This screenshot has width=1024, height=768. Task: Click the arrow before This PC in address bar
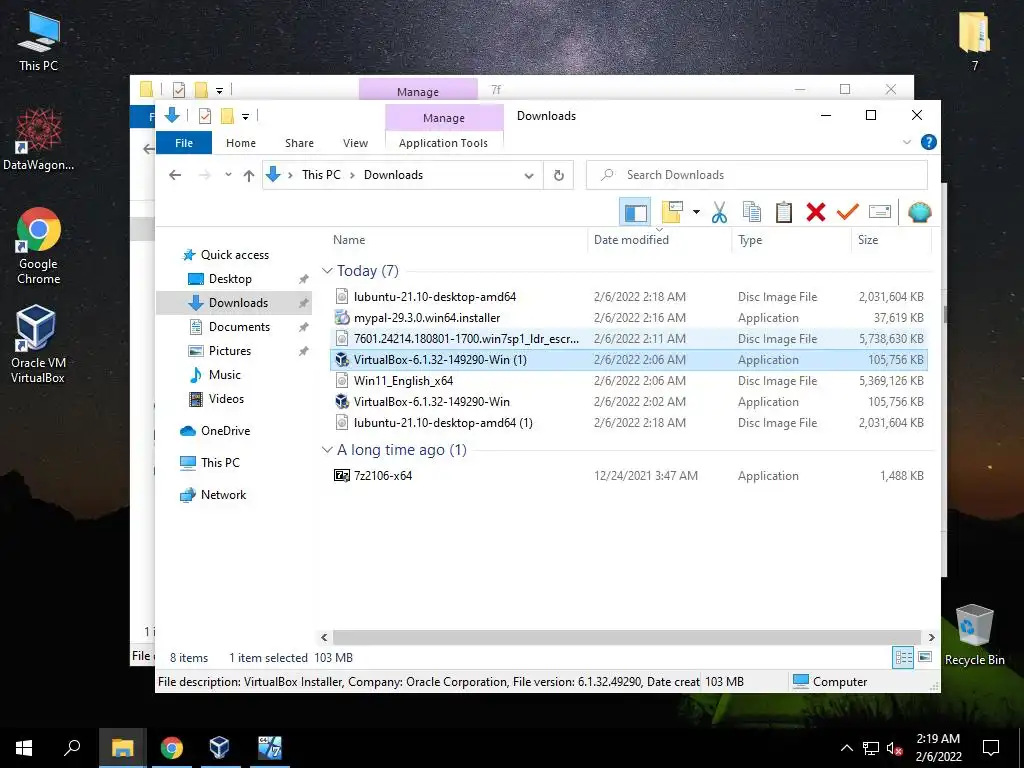coord(291,175)
